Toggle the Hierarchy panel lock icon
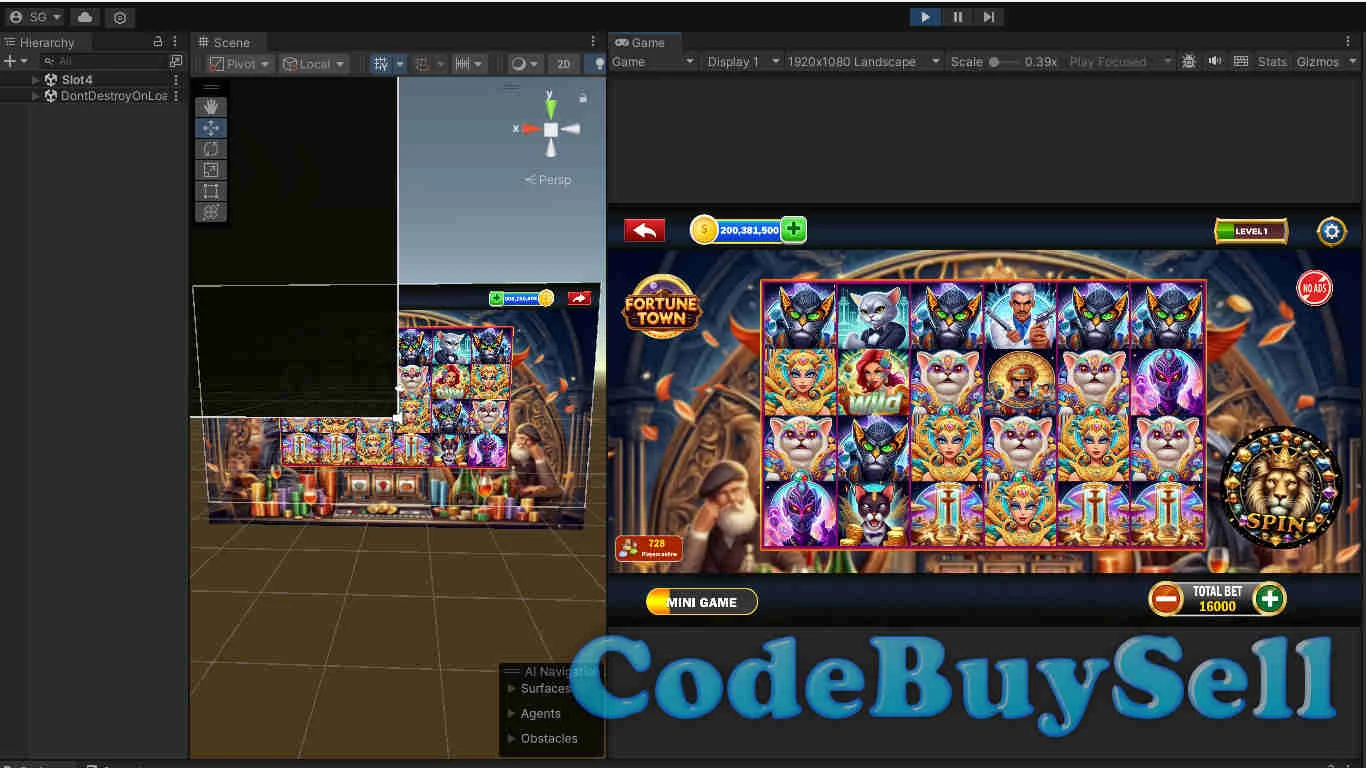Viewport: 1366px width, 768px height. (157, 42)
